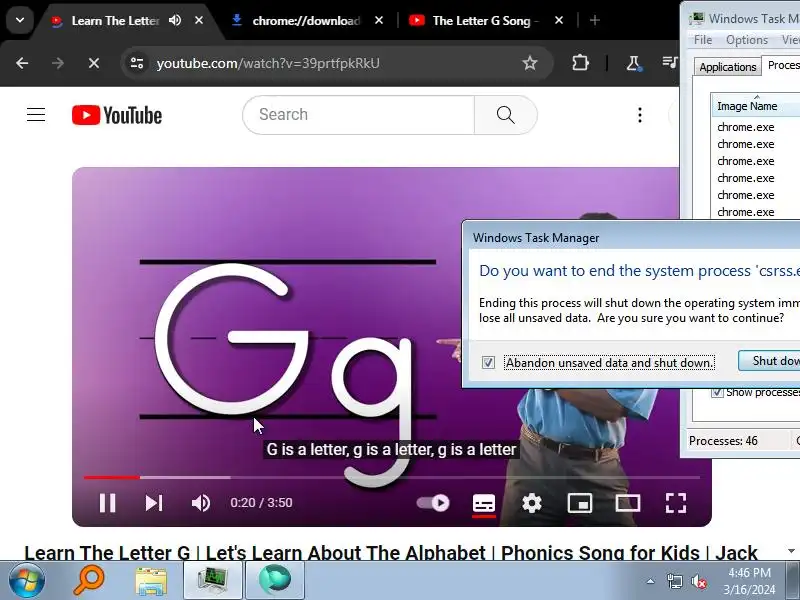The width and height of the screenshot is (800, 600).
Task: Enter full screen video mode
Action: click(676, 503)
